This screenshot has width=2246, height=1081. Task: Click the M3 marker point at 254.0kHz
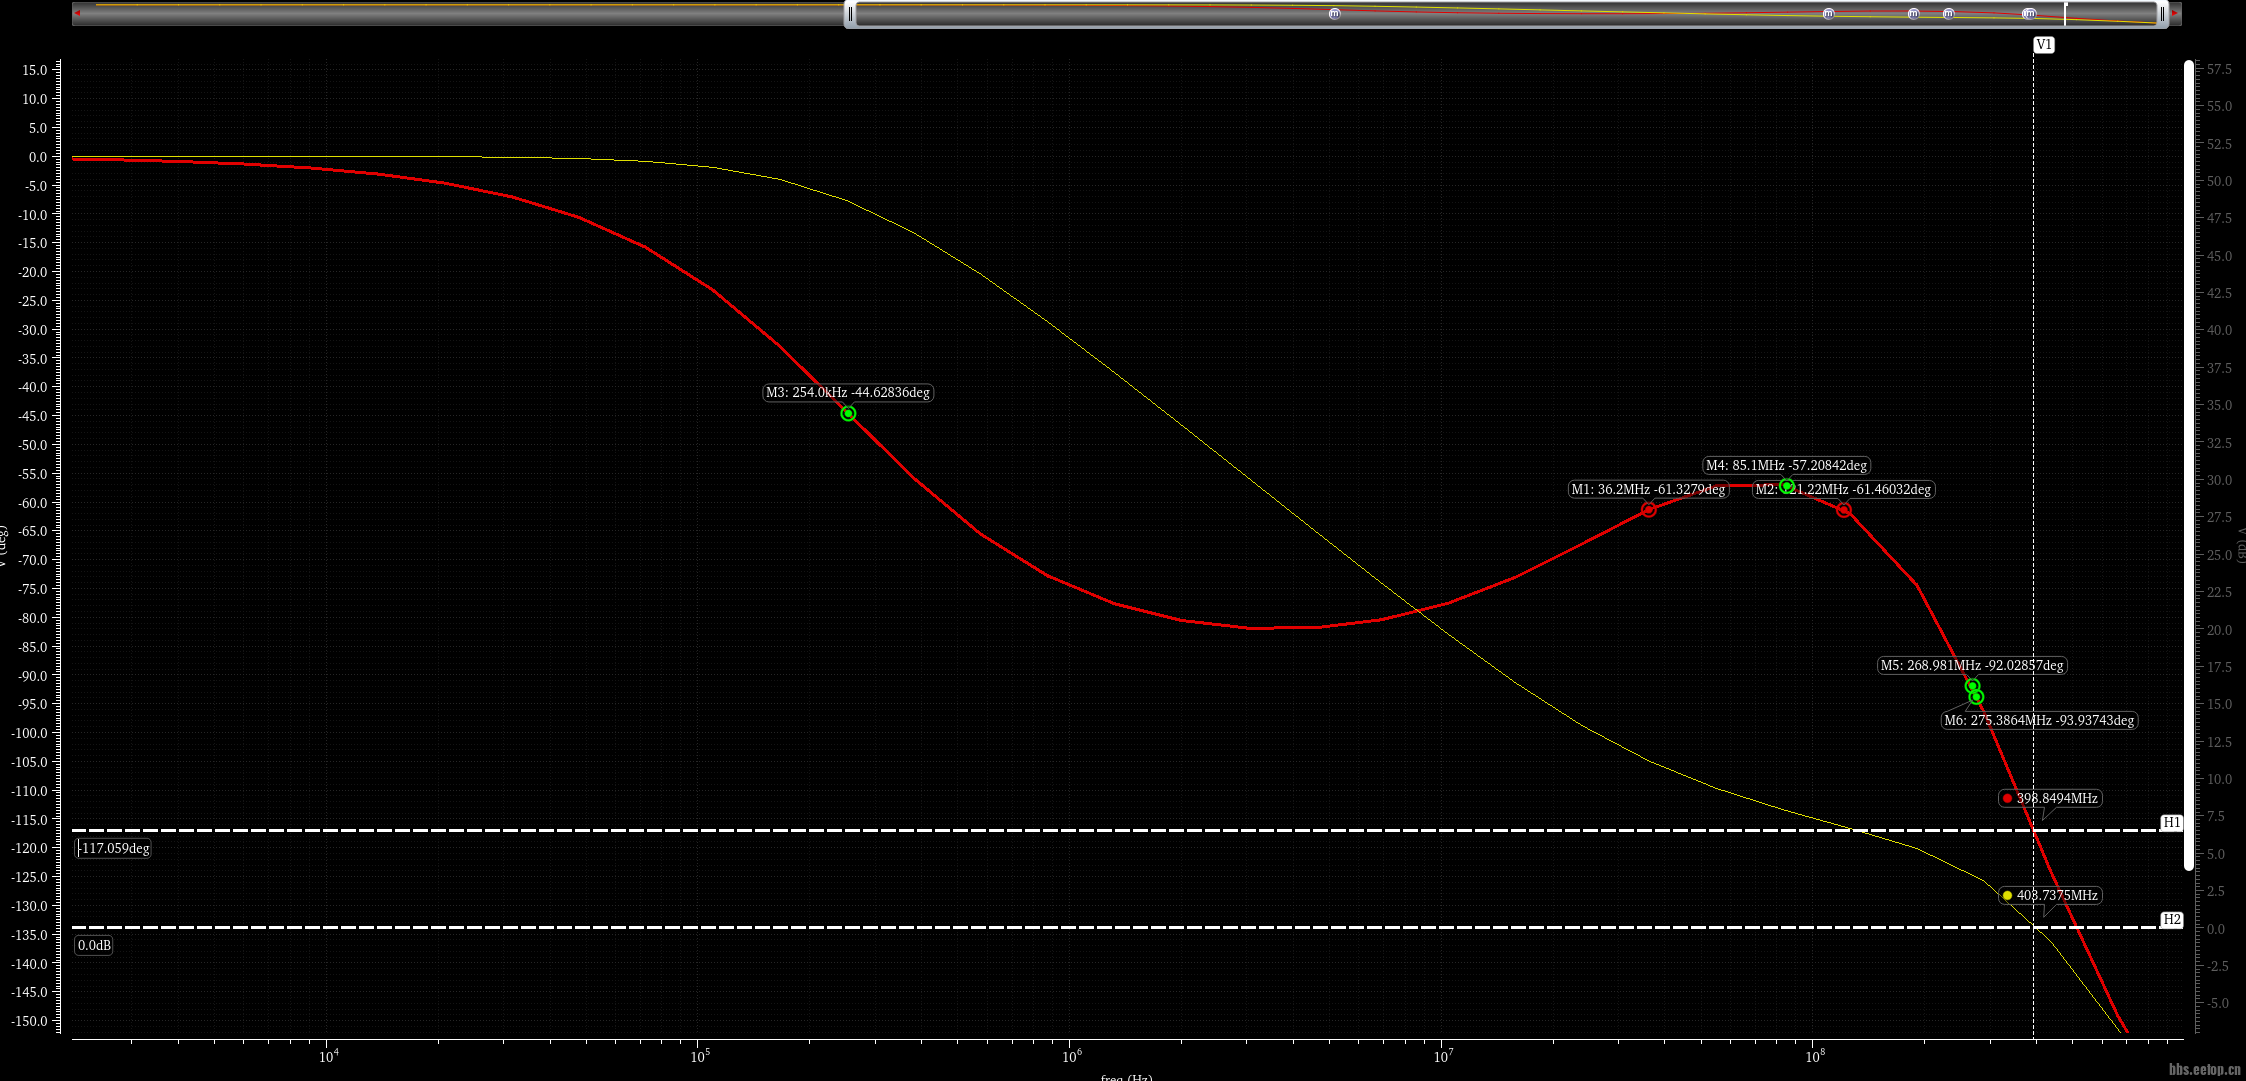coord(848,414)
